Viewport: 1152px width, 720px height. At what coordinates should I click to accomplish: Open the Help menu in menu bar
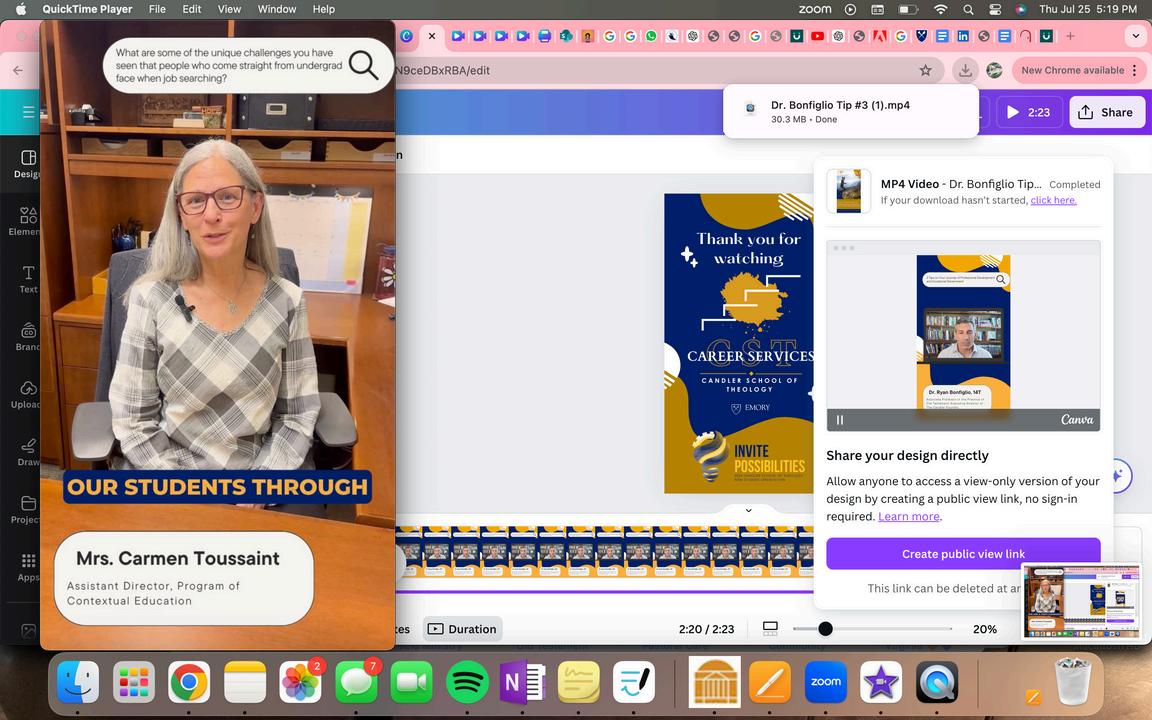coord(323,9)
